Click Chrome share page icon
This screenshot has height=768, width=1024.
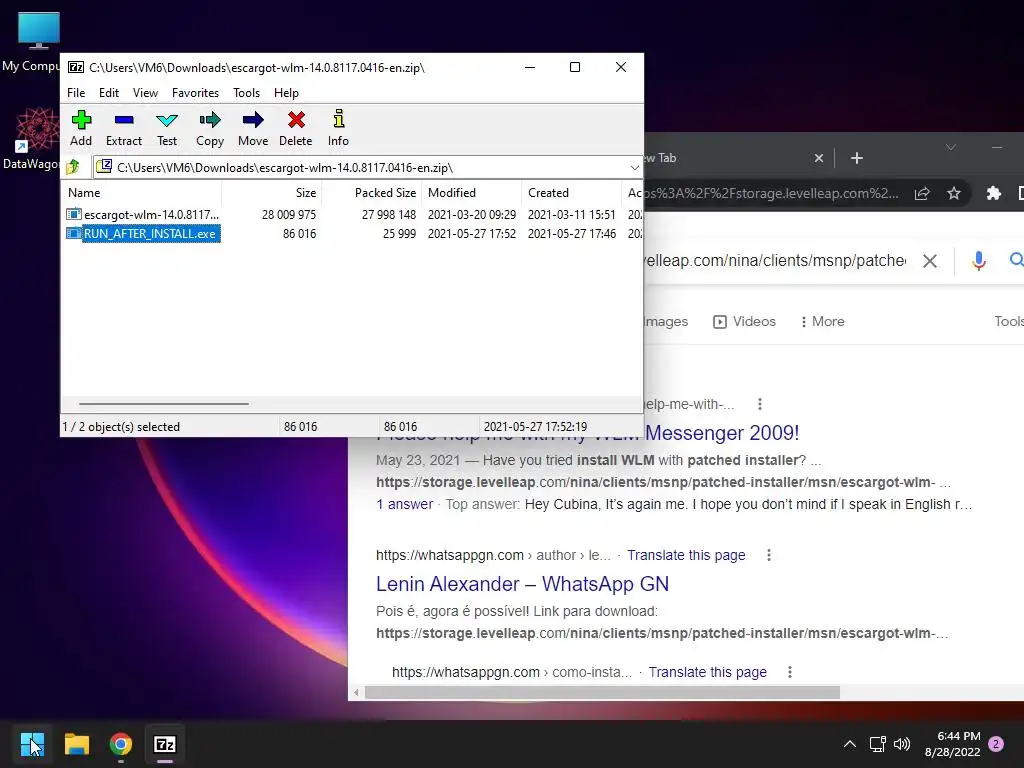click(x=921, y=193)
